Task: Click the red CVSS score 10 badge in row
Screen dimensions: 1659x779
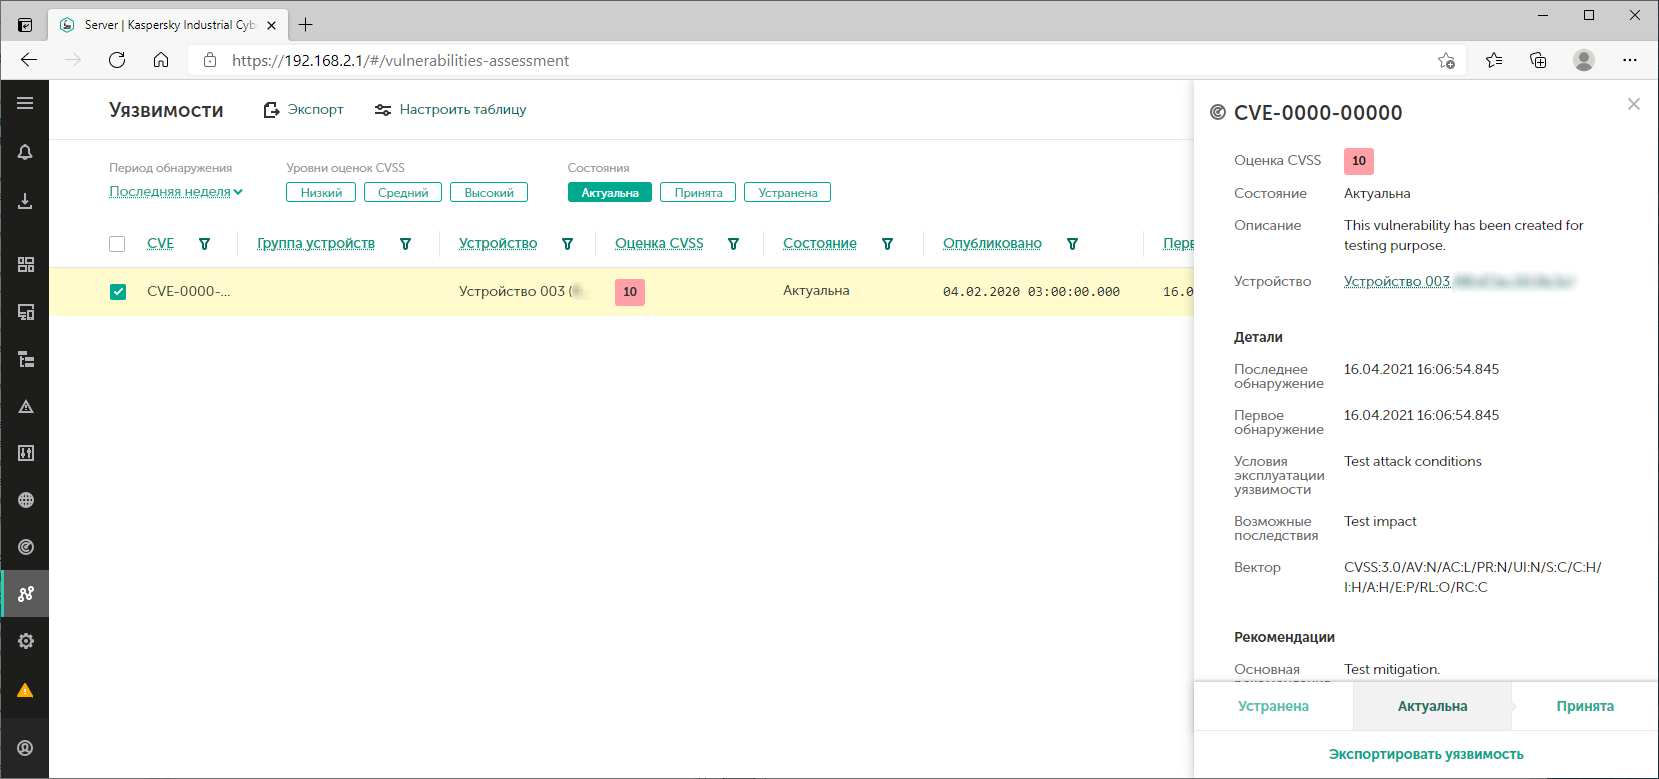Action: coord(629,292)
